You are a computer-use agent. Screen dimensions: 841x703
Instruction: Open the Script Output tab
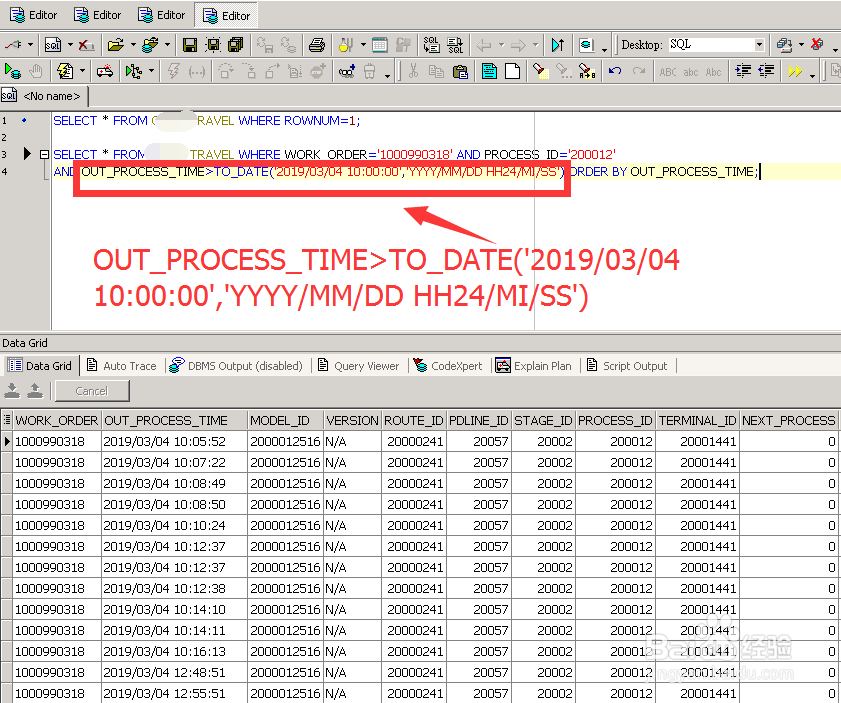click(626, 366)
